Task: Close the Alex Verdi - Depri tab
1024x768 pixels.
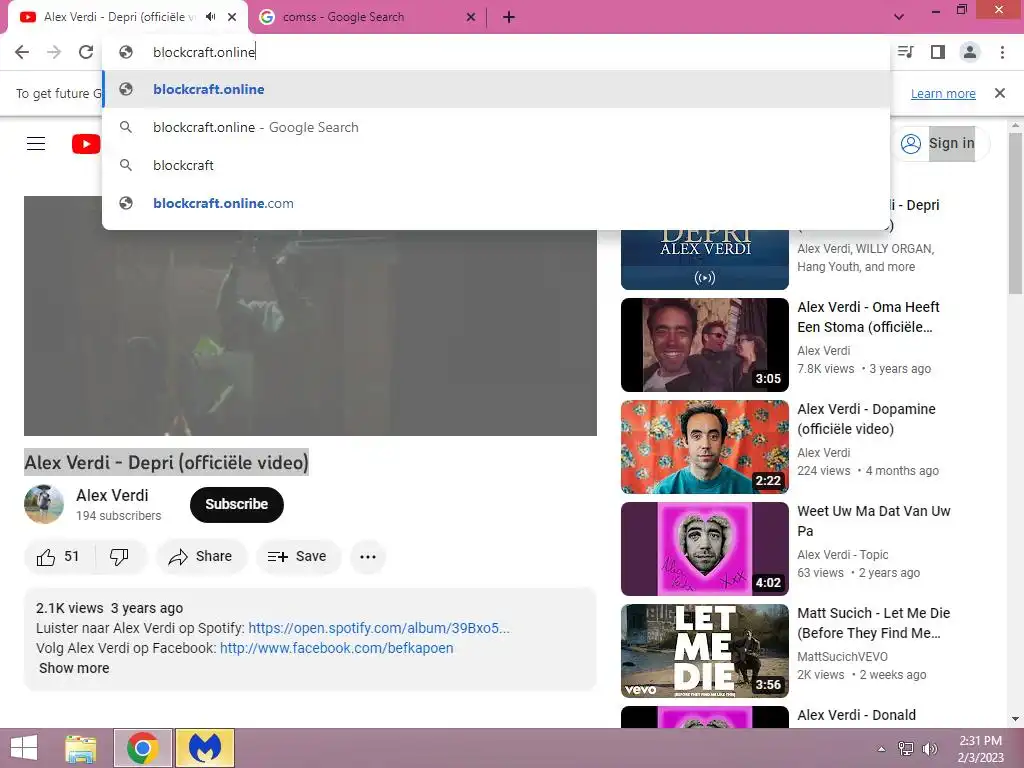Action: point(232,17)
